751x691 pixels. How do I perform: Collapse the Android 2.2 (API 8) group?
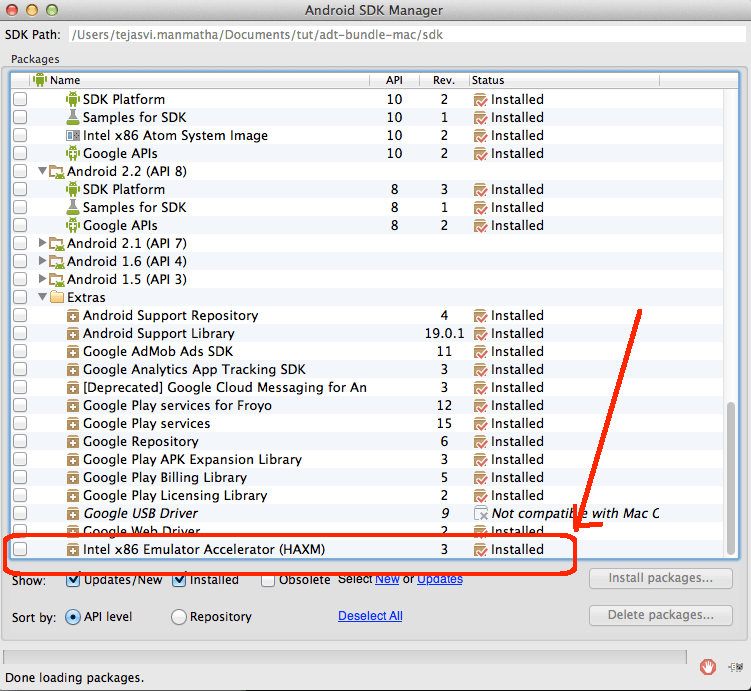click(x=42, y=170)
